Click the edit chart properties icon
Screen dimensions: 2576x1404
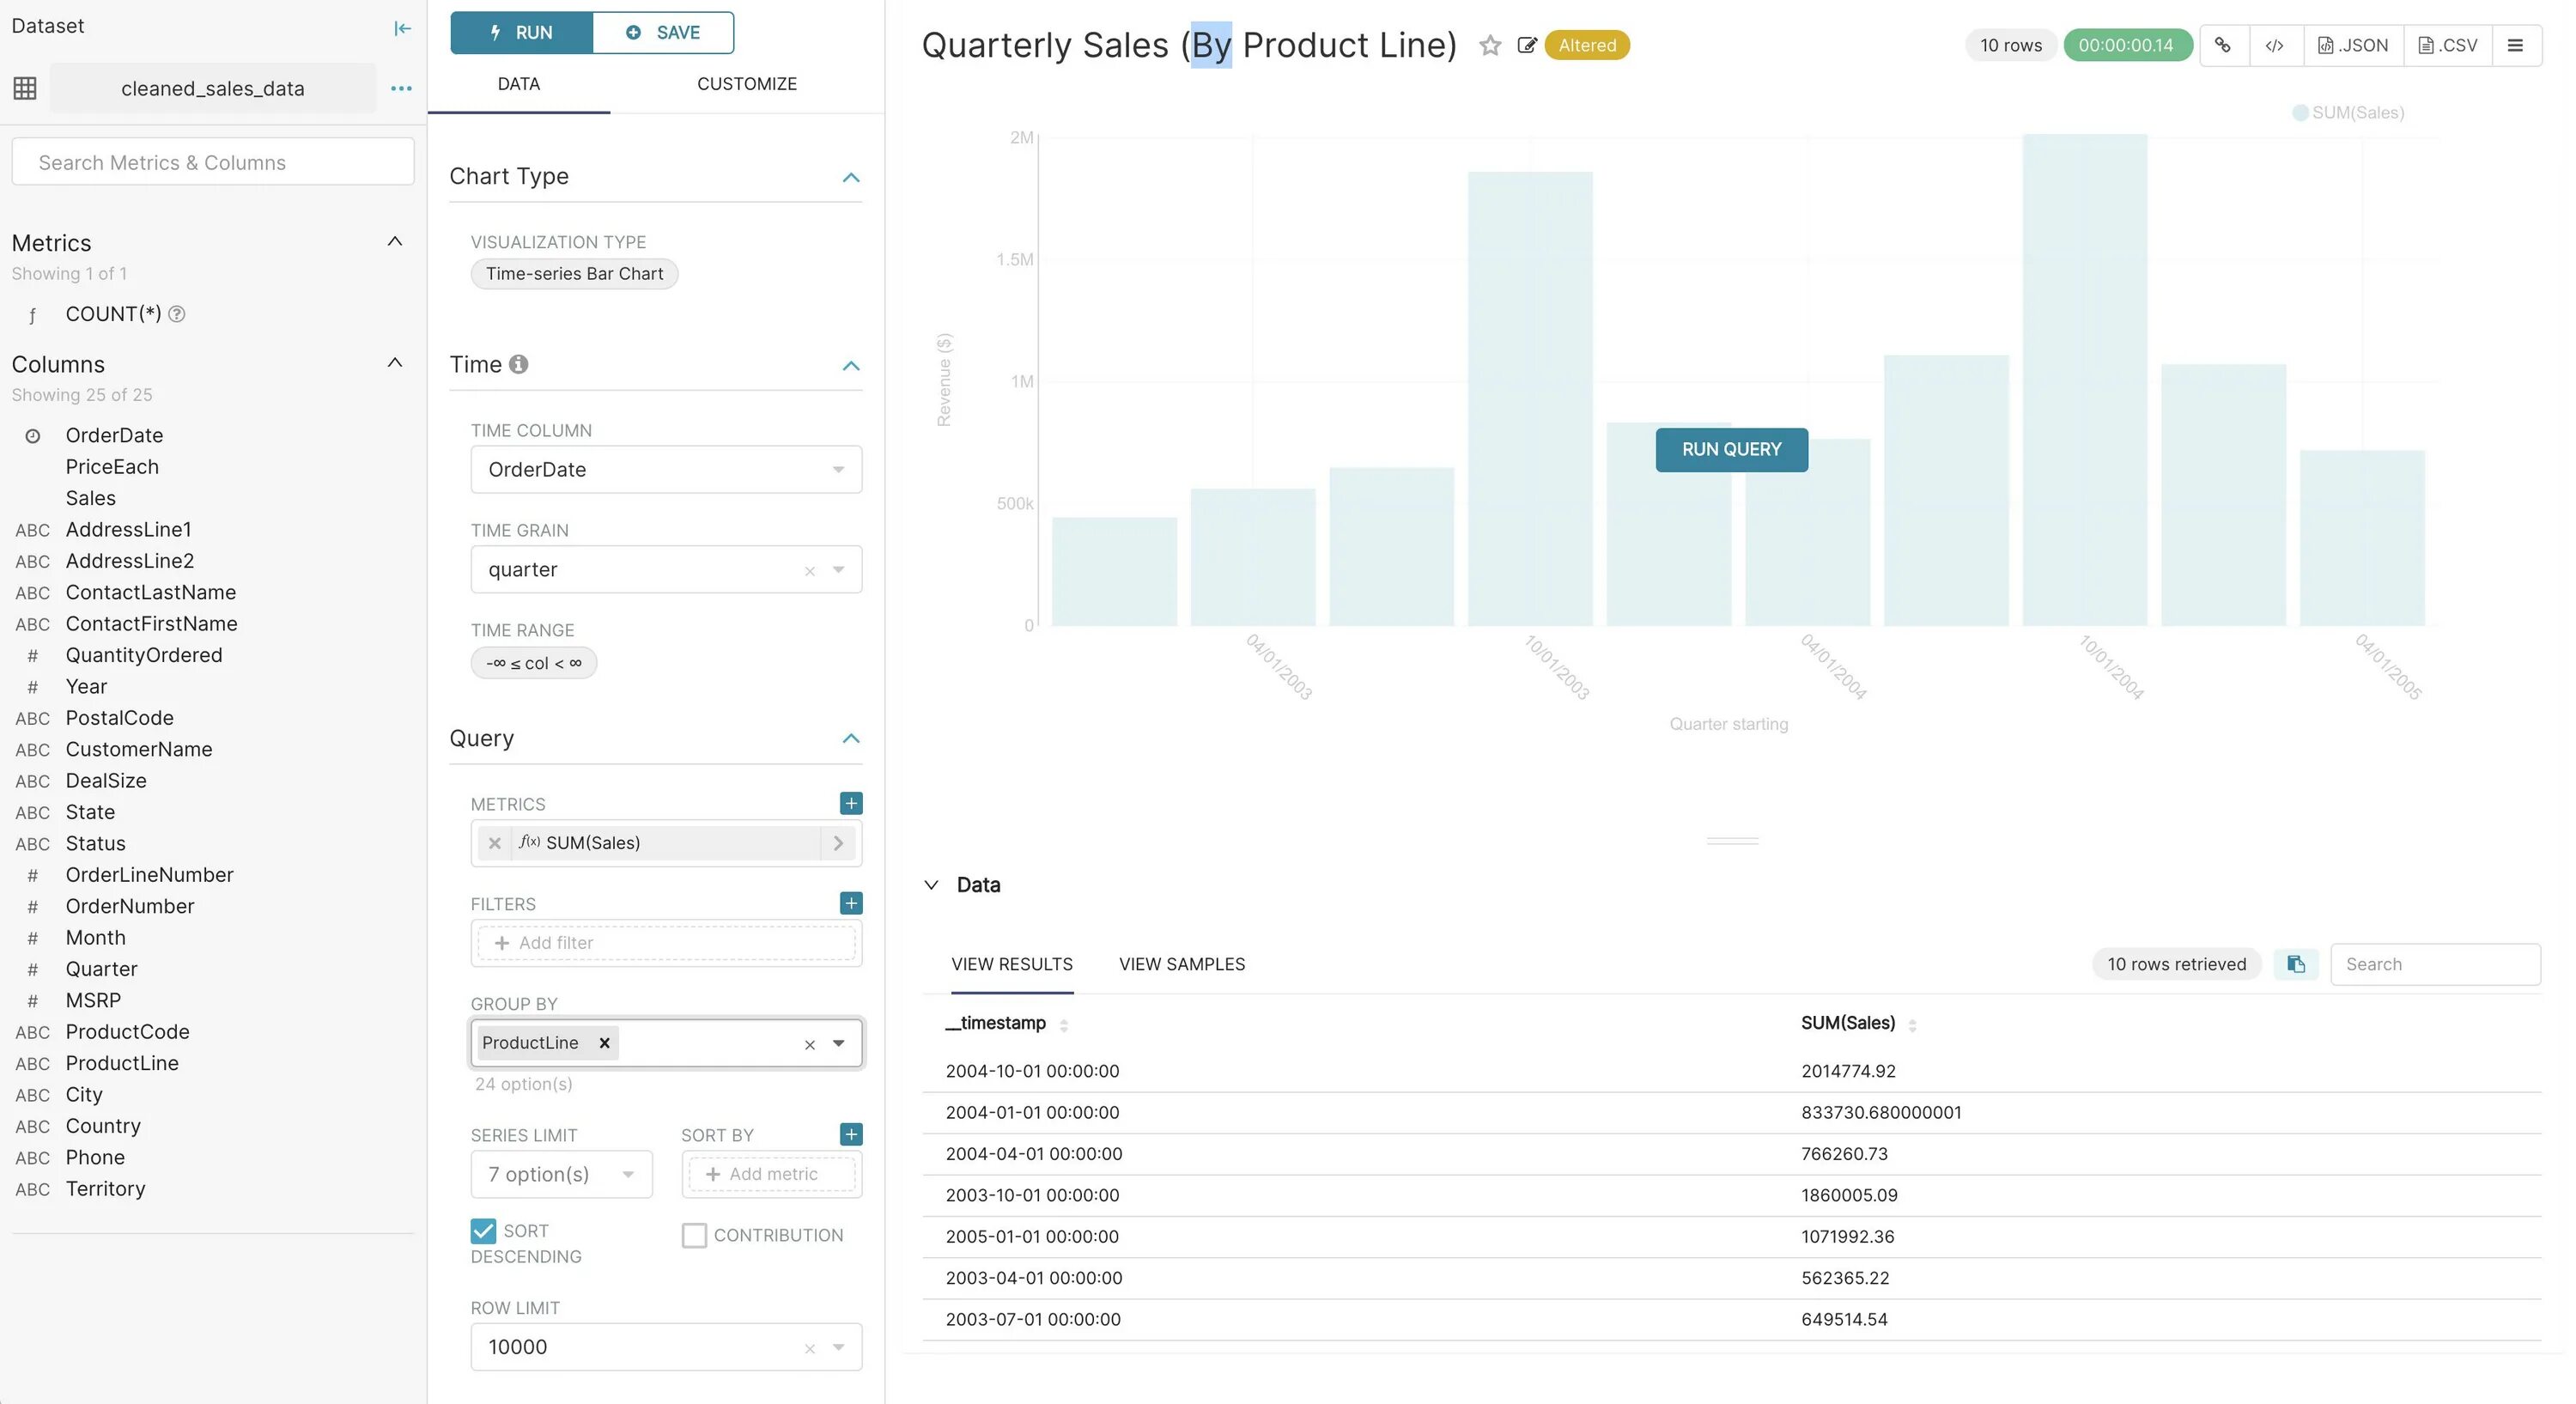(1526, 45)
